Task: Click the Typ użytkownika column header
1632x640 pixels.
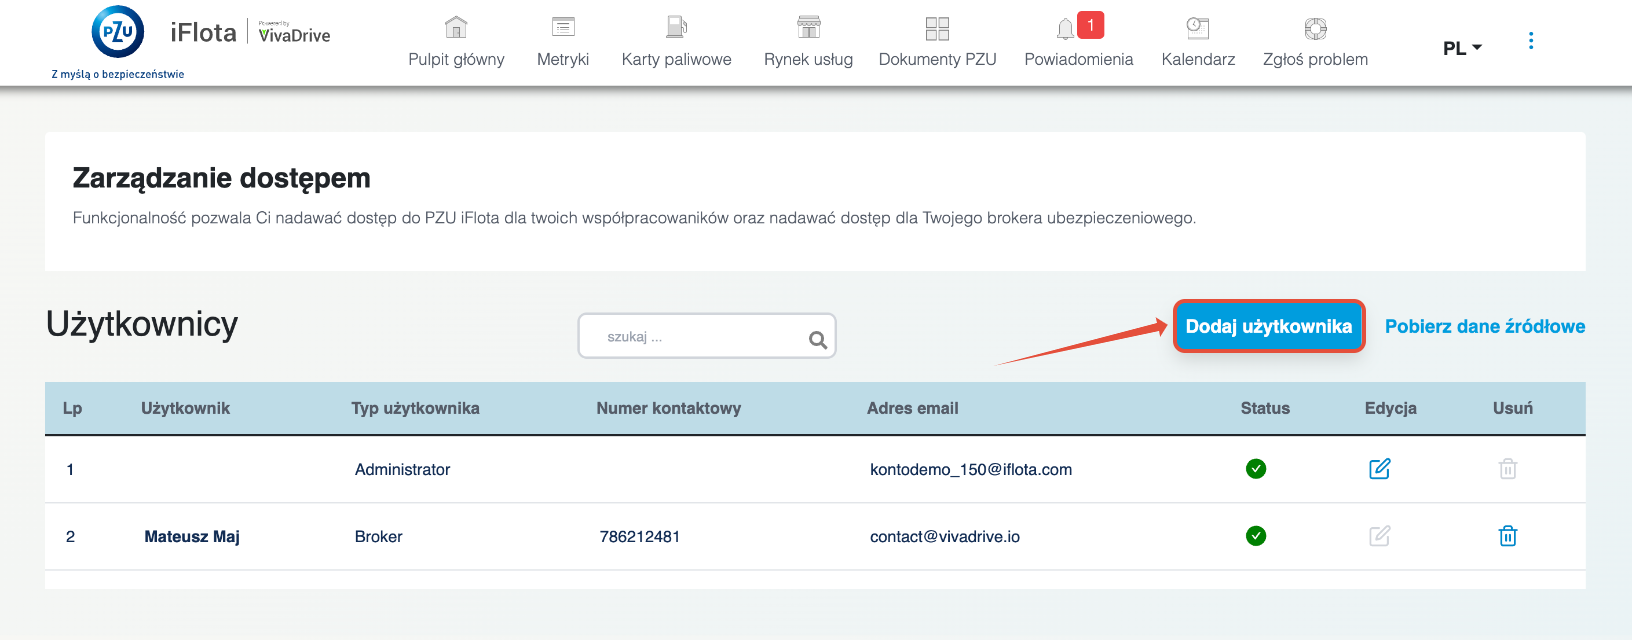Action: click(x=415, y=408)
